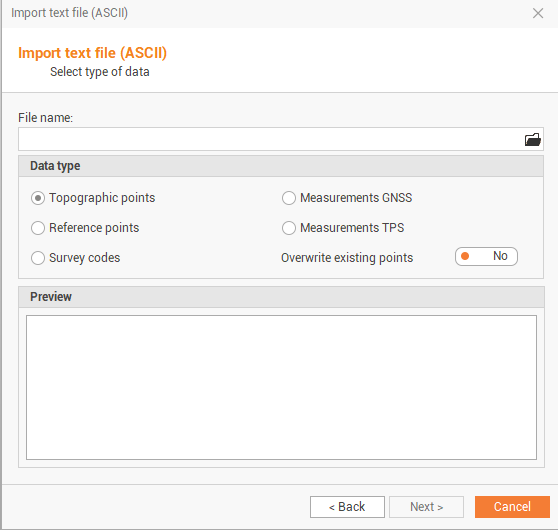This screenshot has width=558, height=530.
Task: Toggle Overwrite existing points switch
Action: point(486,256)
